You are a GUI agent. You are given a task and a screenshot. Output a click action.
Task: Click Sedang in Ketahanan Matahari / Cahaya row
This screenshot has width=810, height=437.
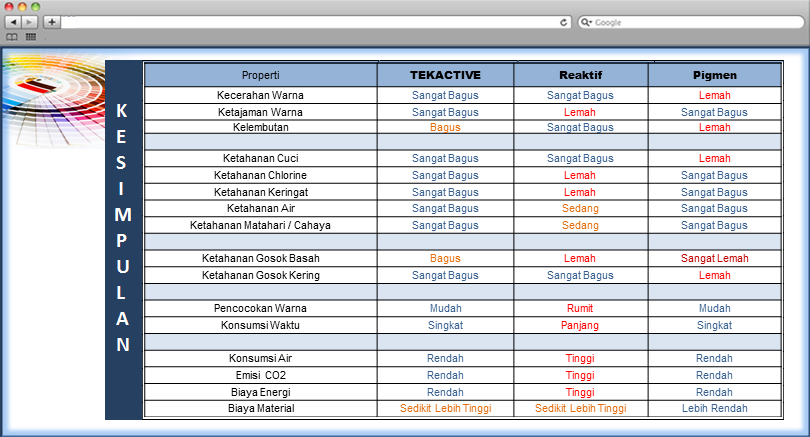580,225
